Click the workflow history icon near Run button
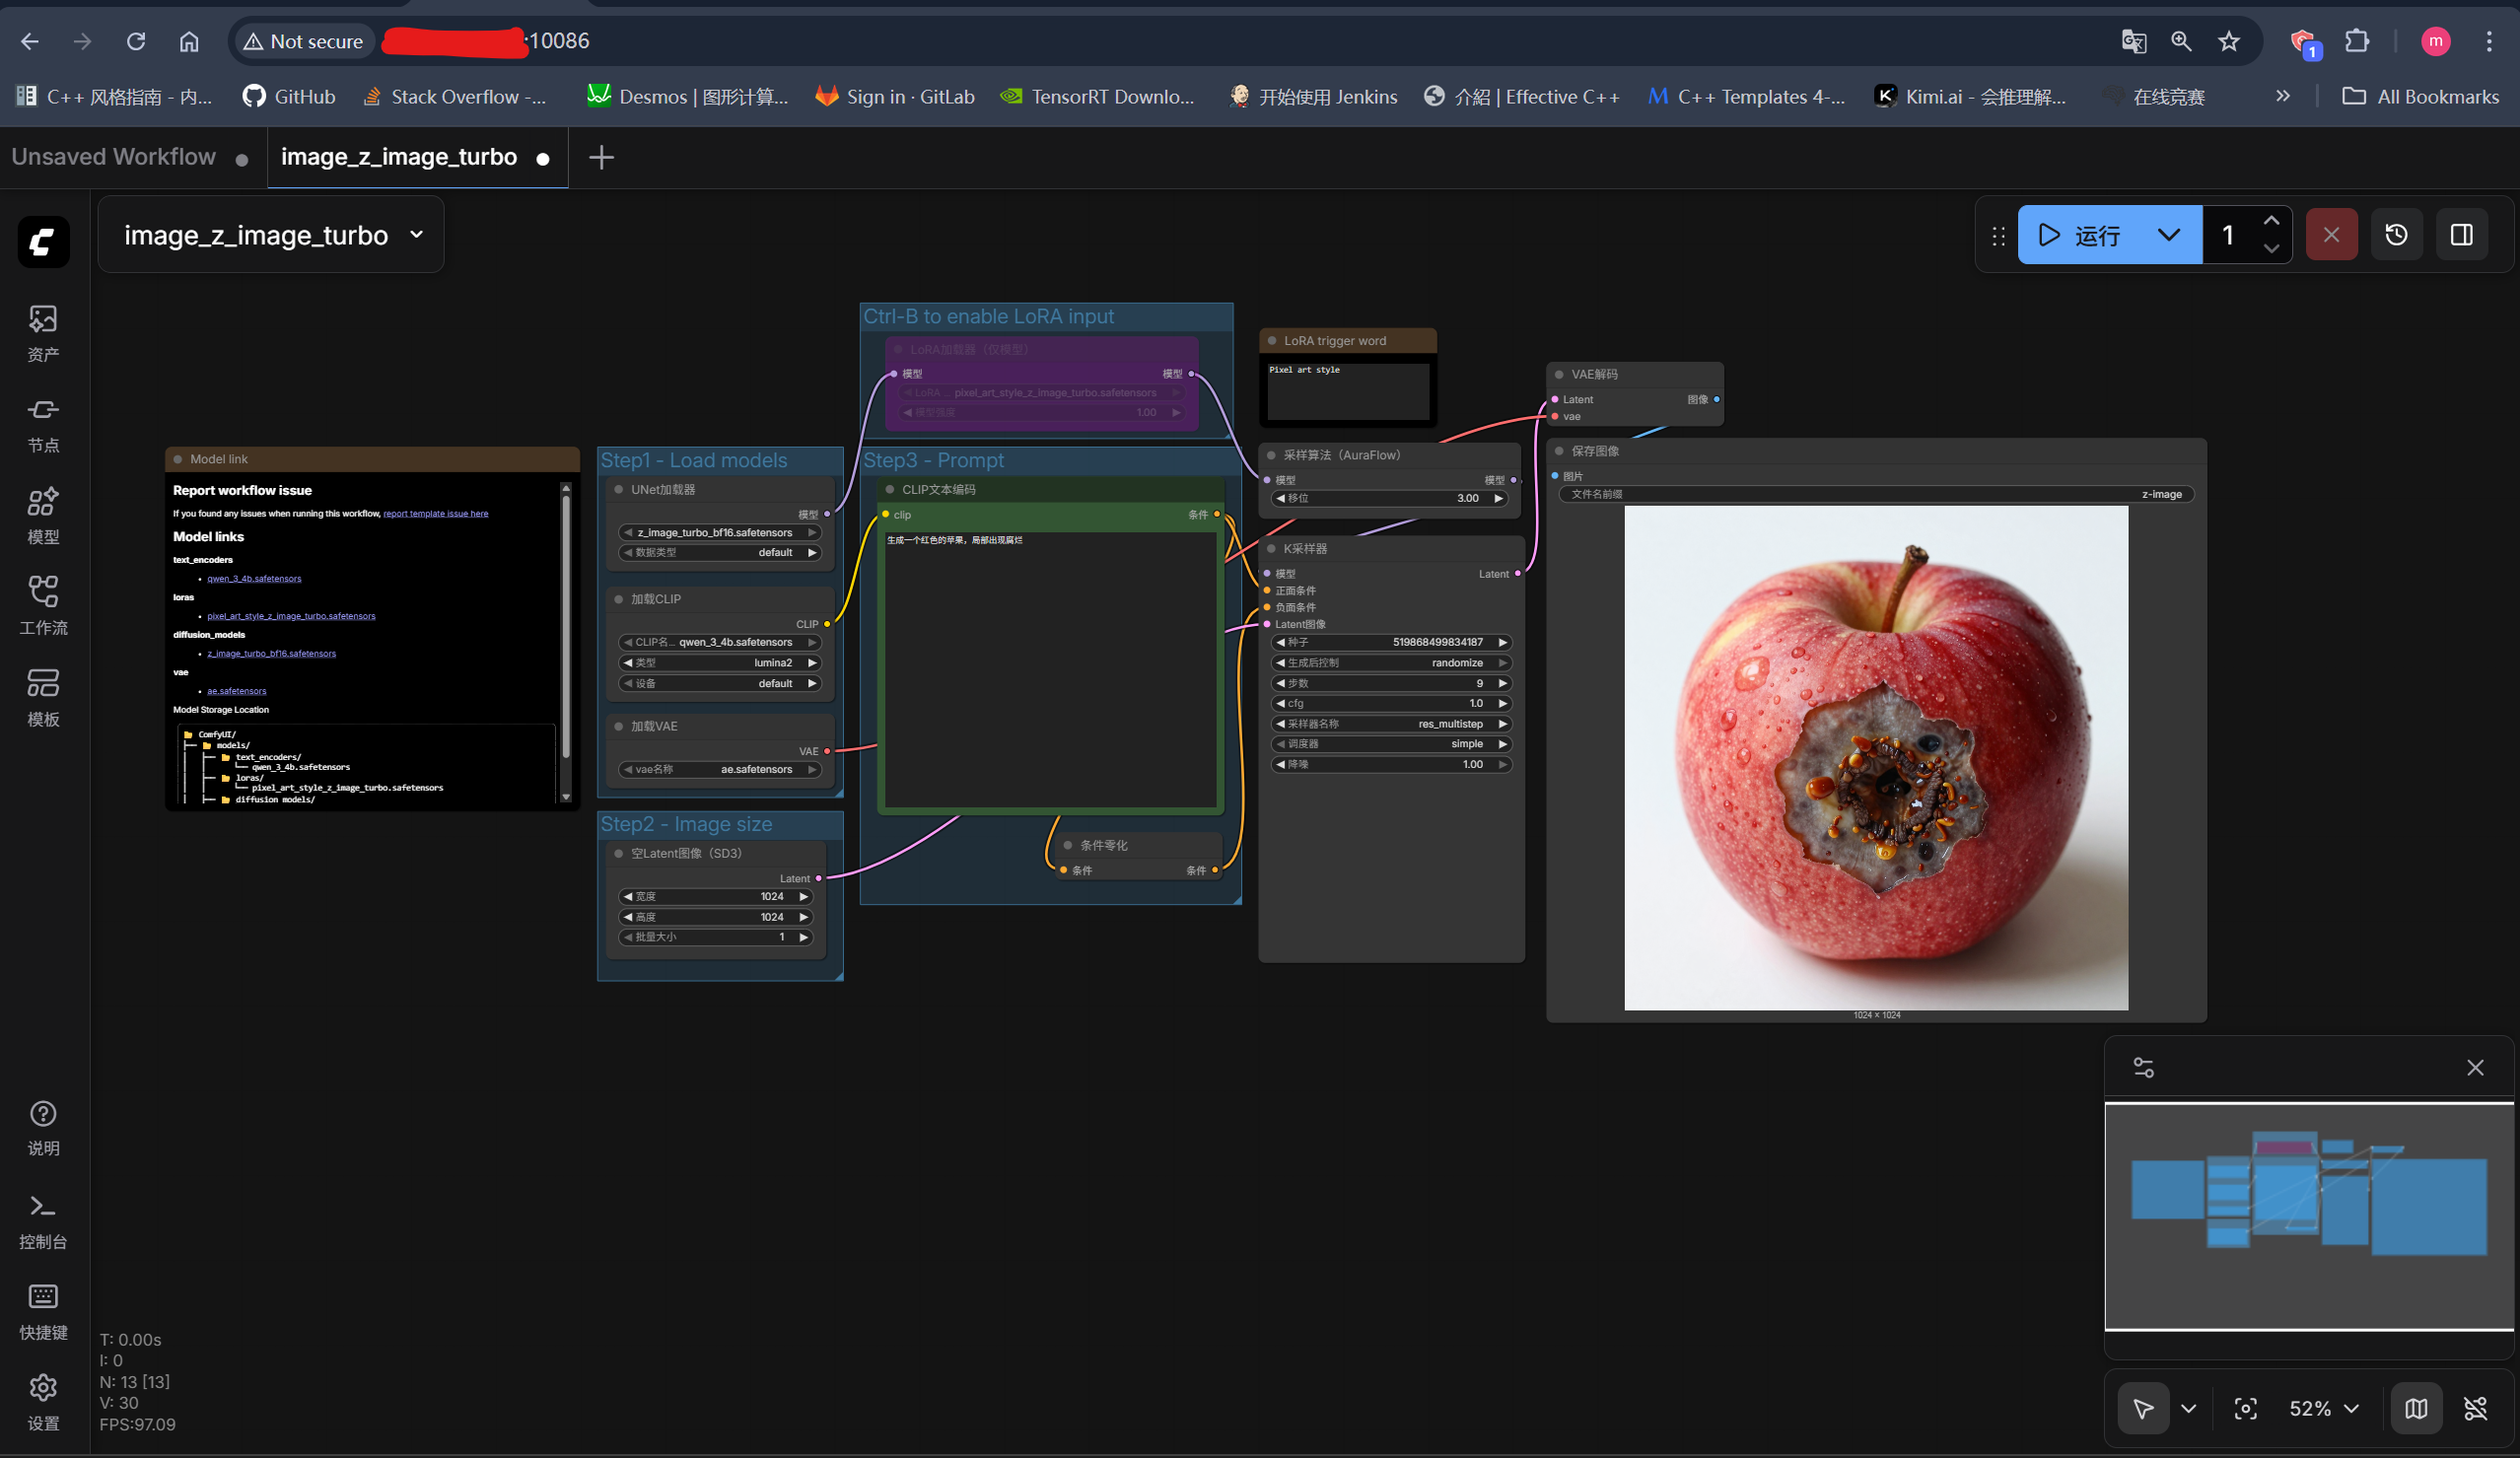This screenshot has width=2520, height=1458. [2397, 234]
